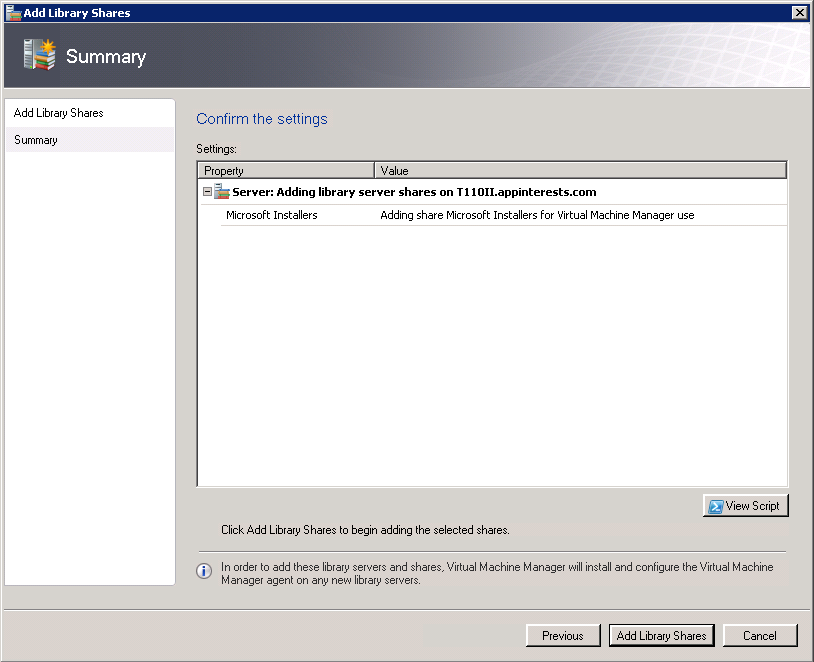Click the library books icon beside Summary

(x=39, y=55)
